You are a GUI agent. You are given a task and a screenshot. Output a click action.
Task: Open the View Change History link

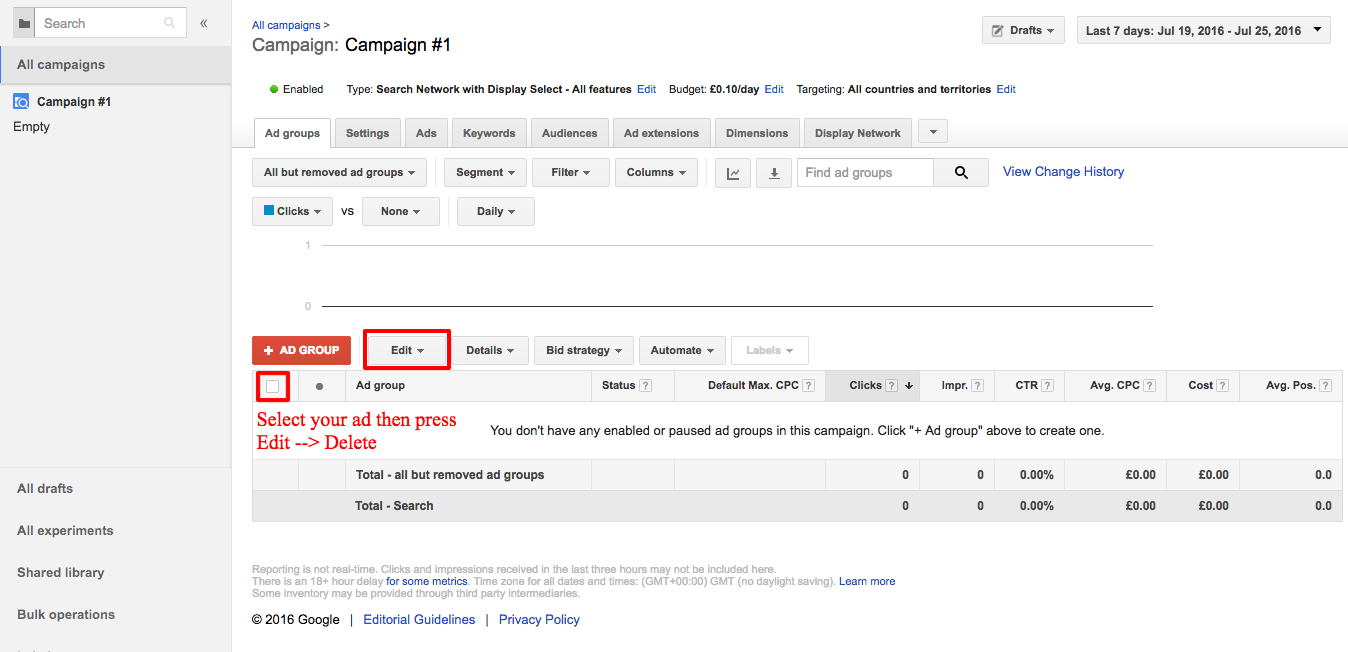click(1063, 172)
